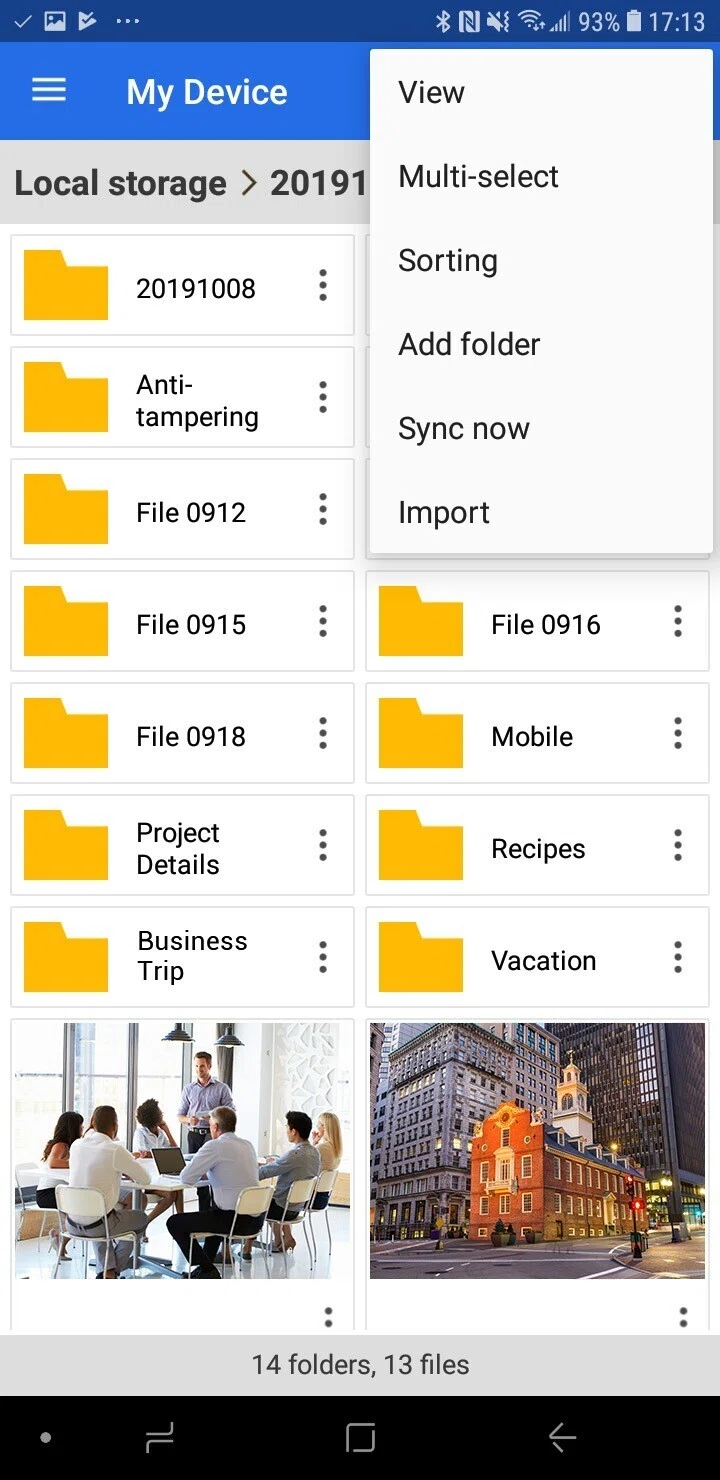Tap the Android home navigation button
This screenshot has height=1480, width=720.
click(x=360, y=1438)
